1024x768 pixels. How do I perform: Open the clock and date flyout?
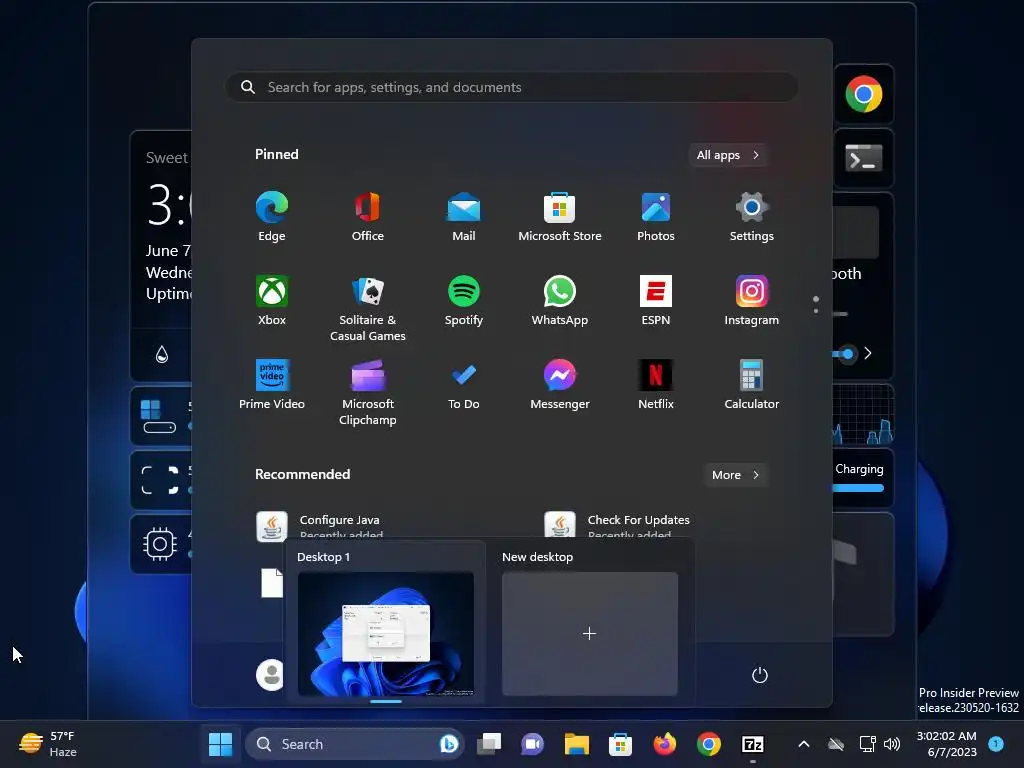click(x=946, y=744)
